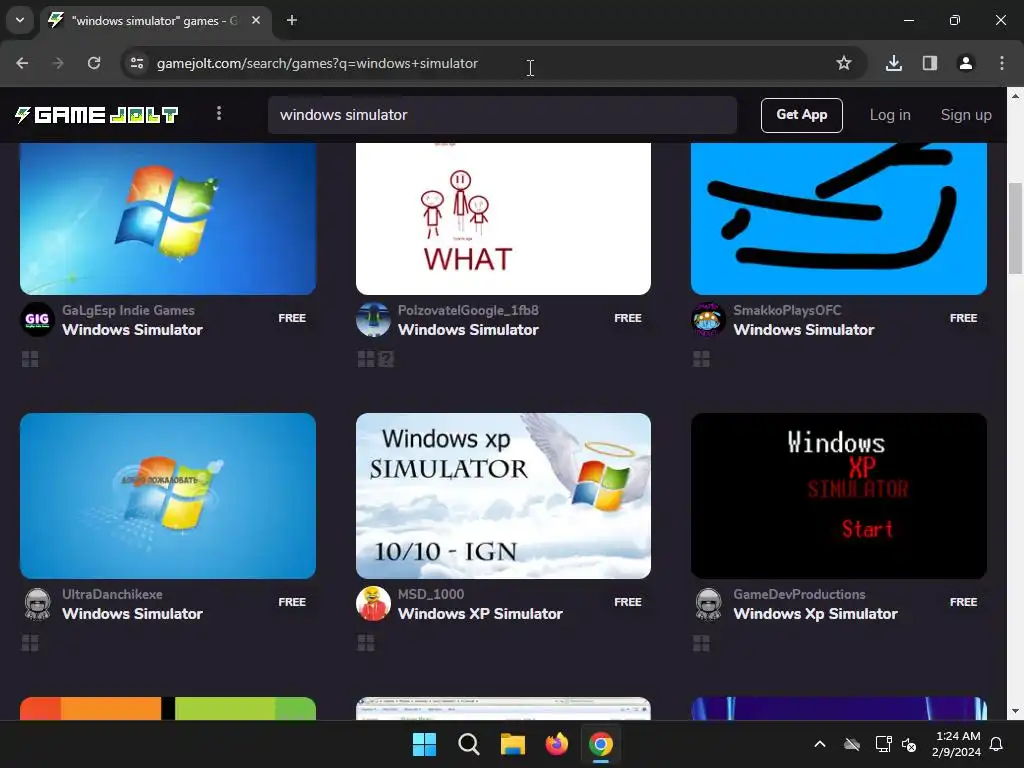Open the Sign up link
Screen dimensions: 1024x768
pos(966,115)
